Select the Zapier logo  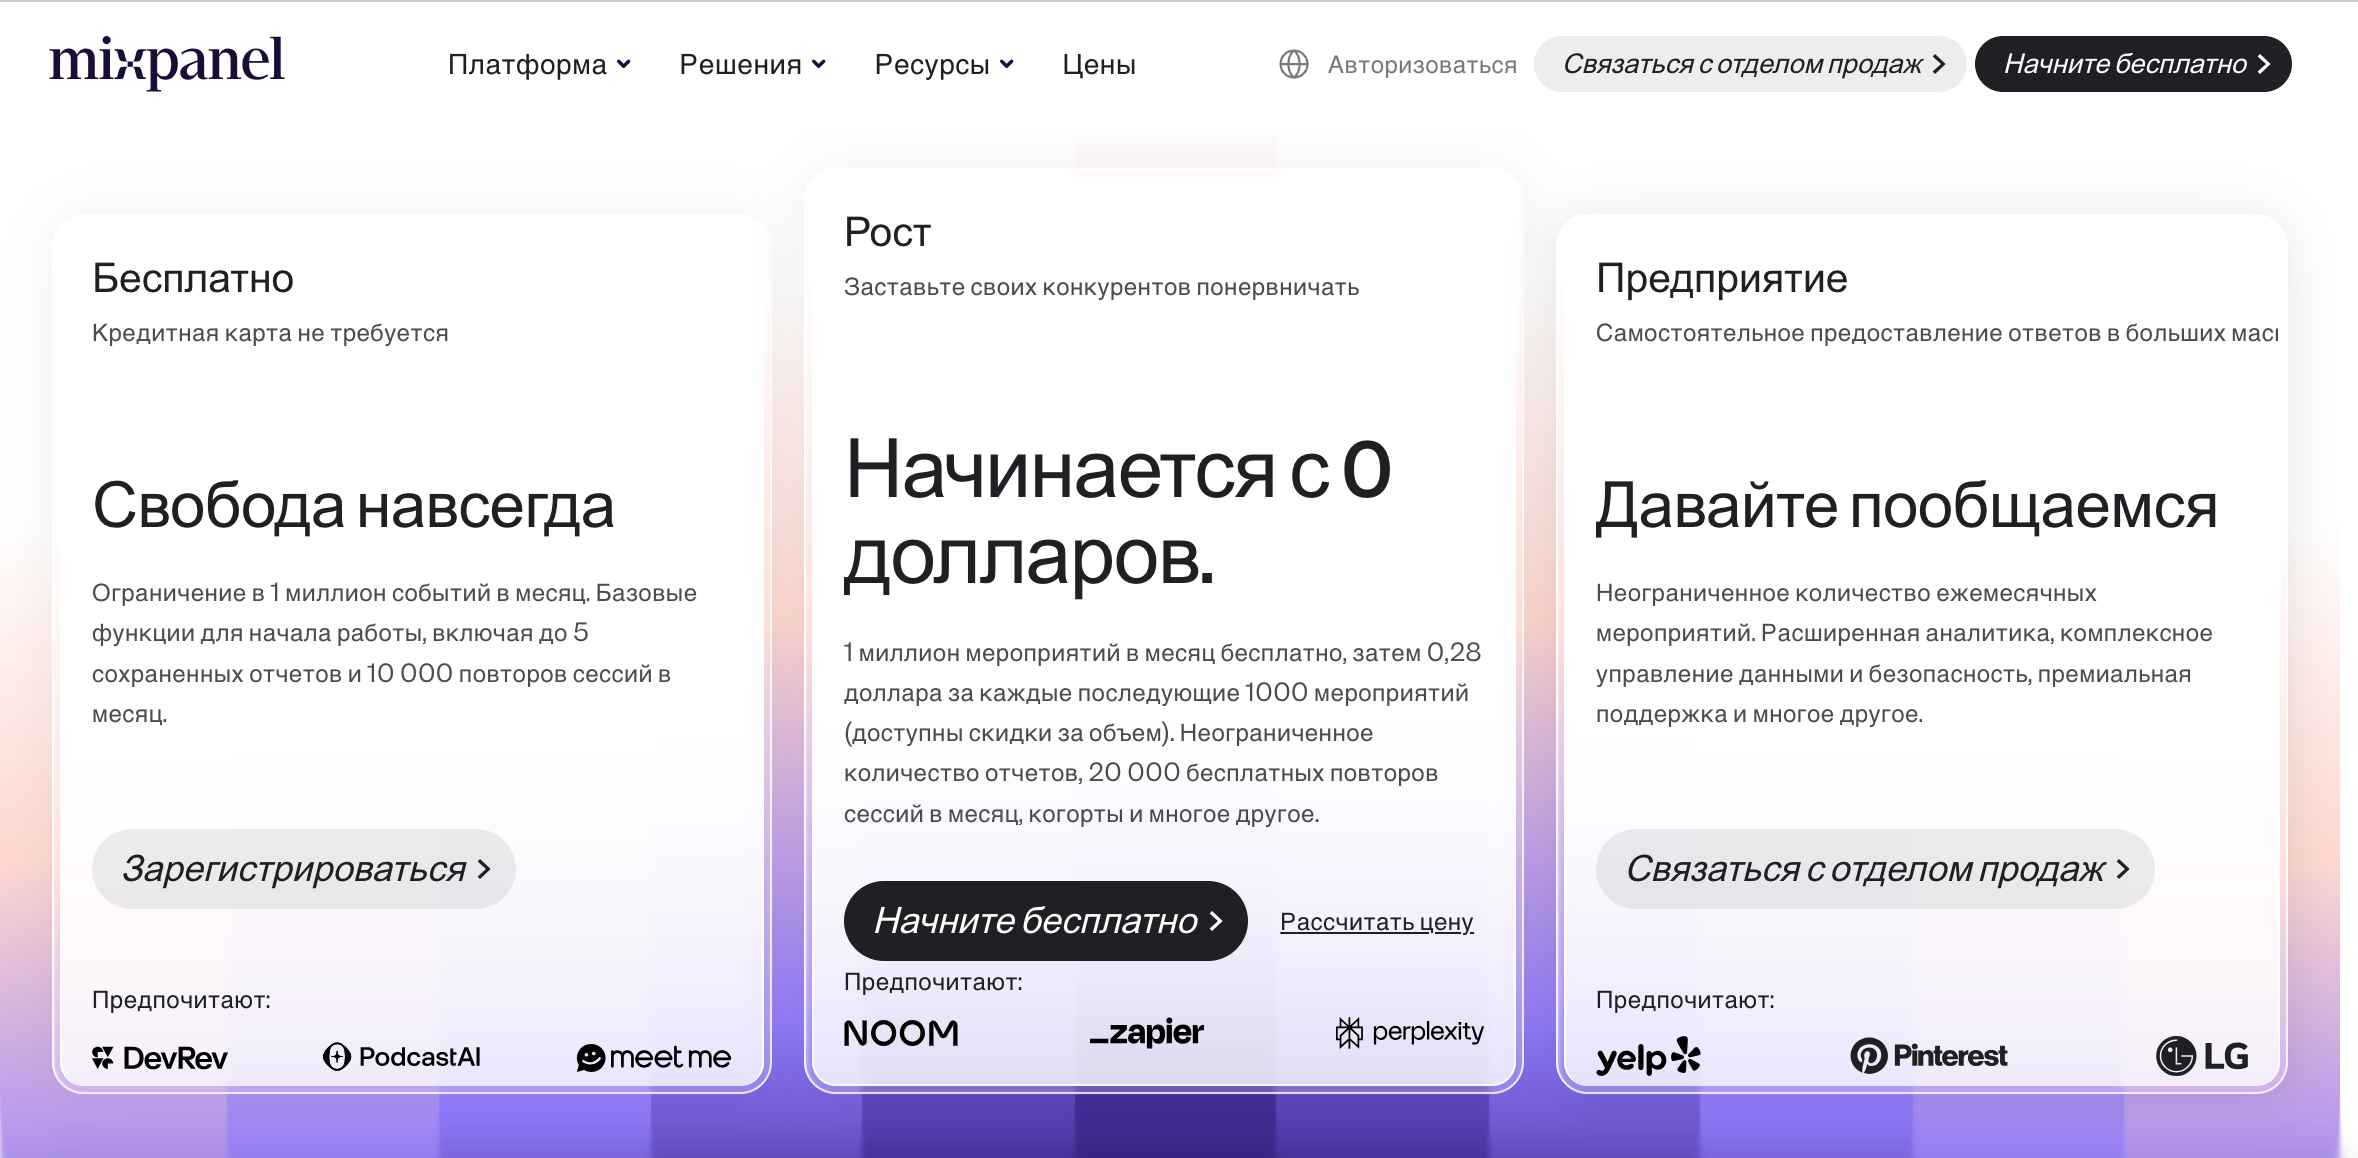[x=1147, y=1032]
